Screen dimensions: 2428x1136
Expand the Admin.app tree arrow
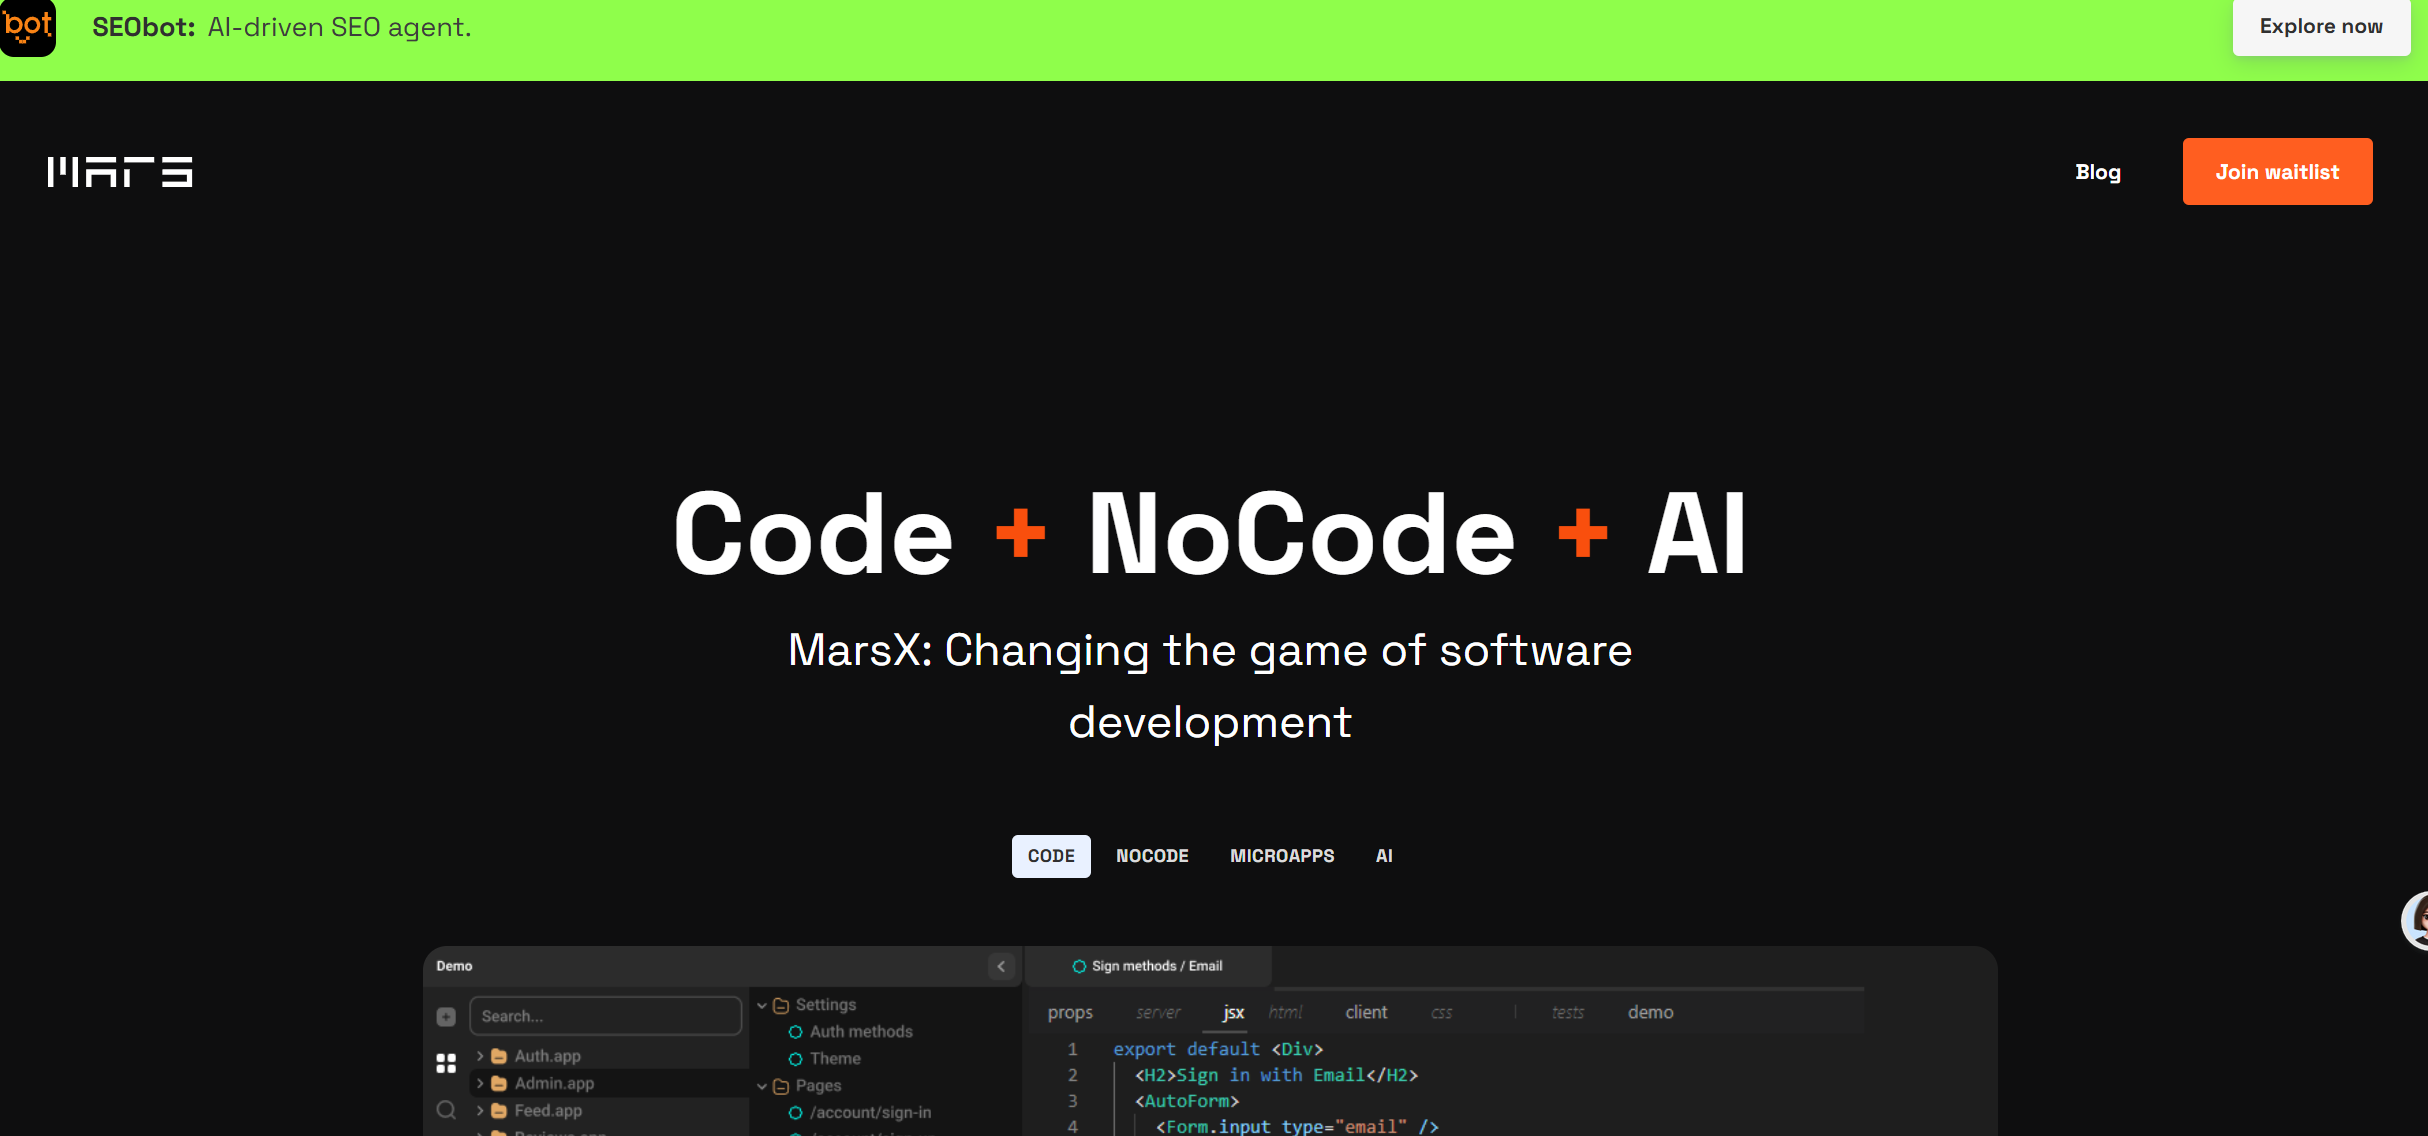480,1083
